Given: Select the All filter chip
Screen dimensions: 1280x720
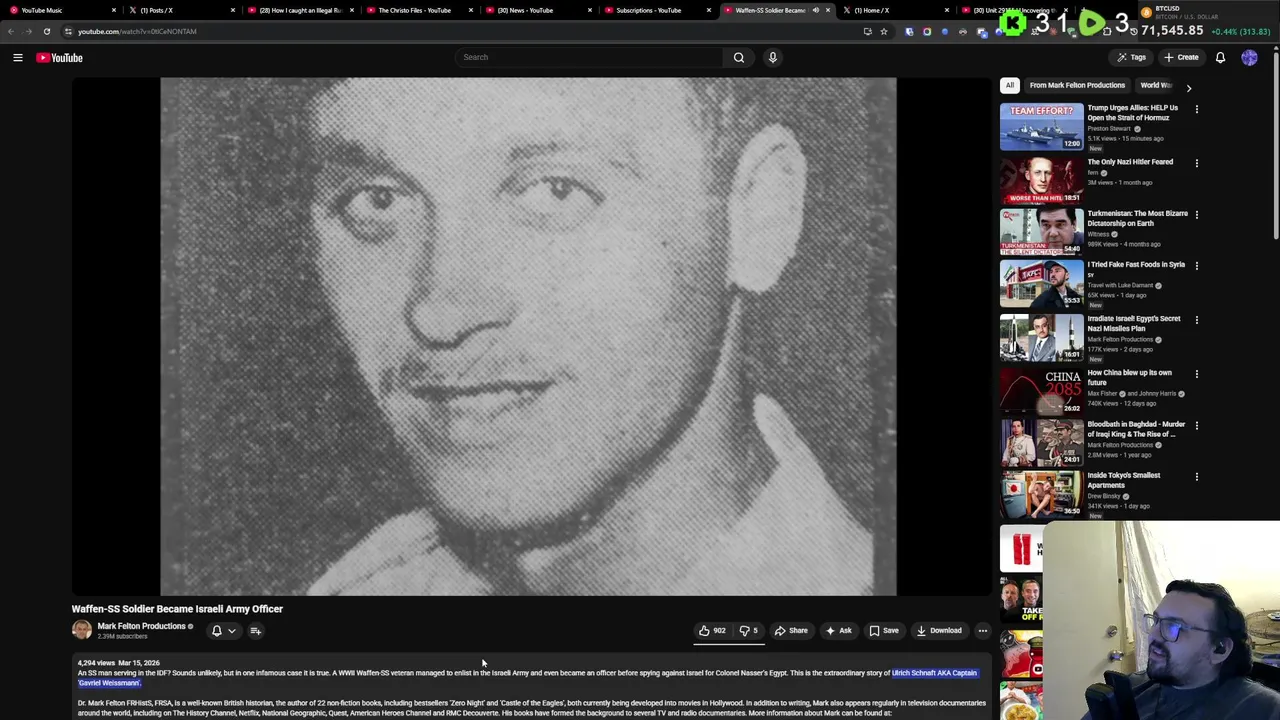Looking at the screenshot, I should 1010,86.
